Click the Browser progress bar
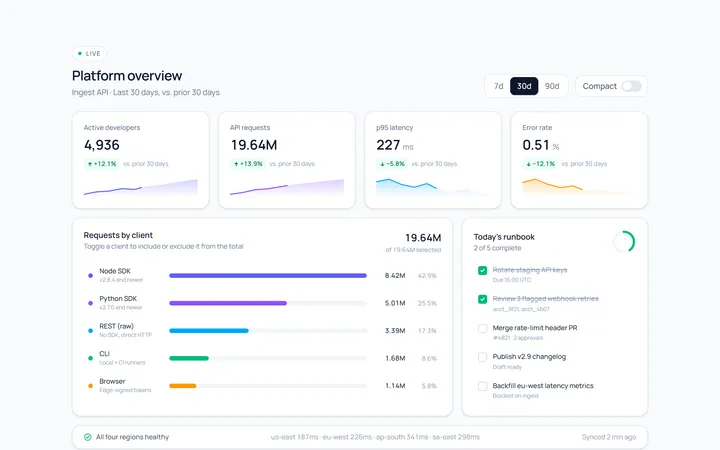The width and height of the screenshot is (720, 450). [268, 386]
